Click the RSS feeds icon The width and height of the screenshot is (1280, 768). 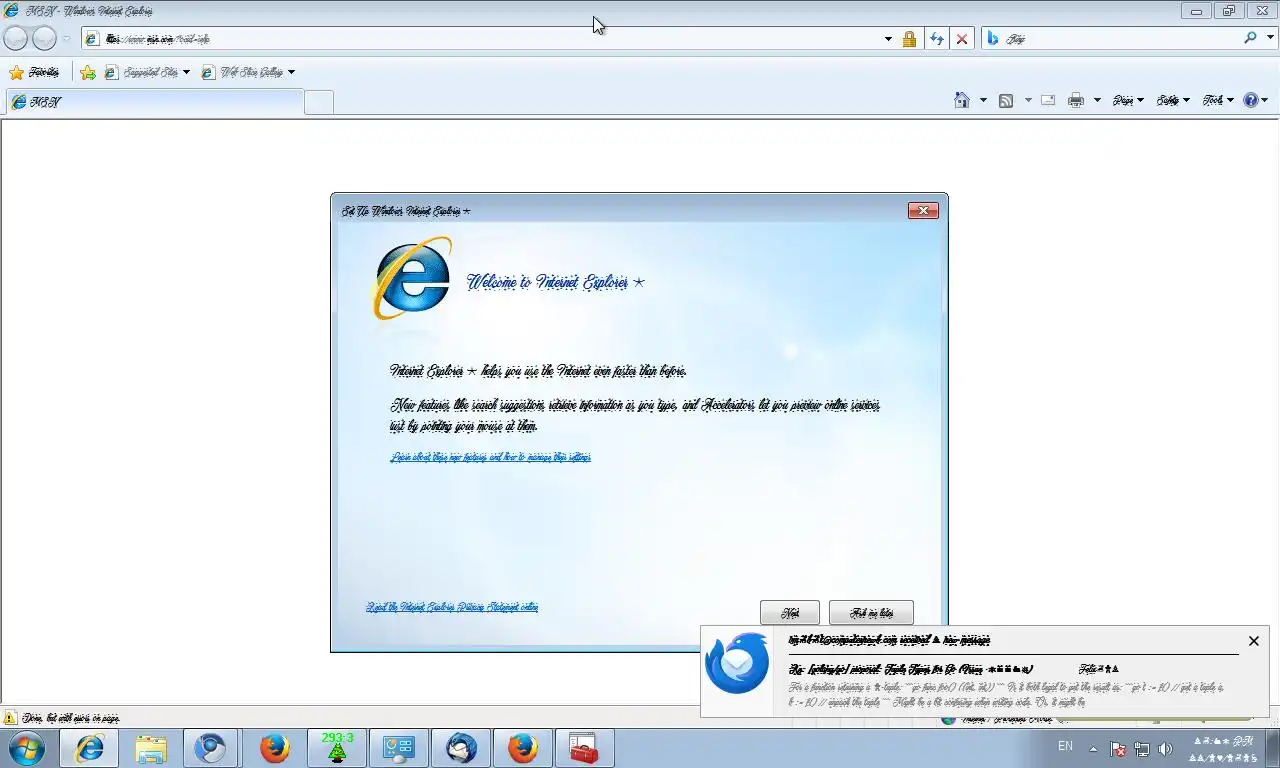pos(1006,100)
